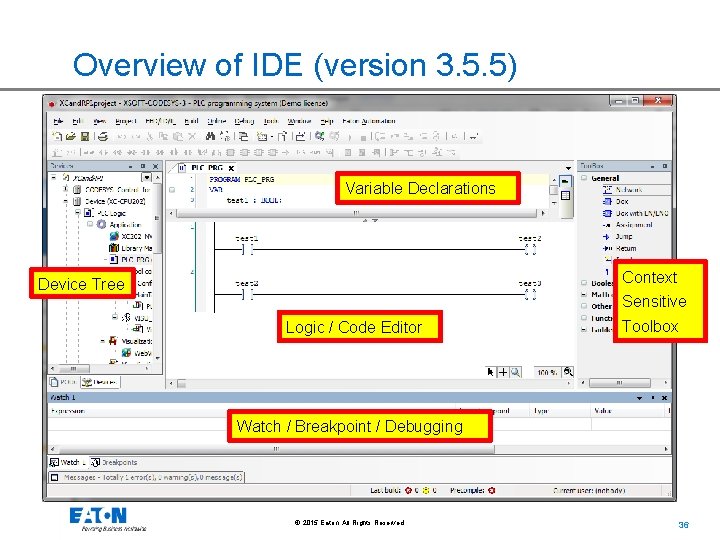Screen dimensions: 720x540
Task: Switch to the POUs tab below tree
Action: (64, 382)
